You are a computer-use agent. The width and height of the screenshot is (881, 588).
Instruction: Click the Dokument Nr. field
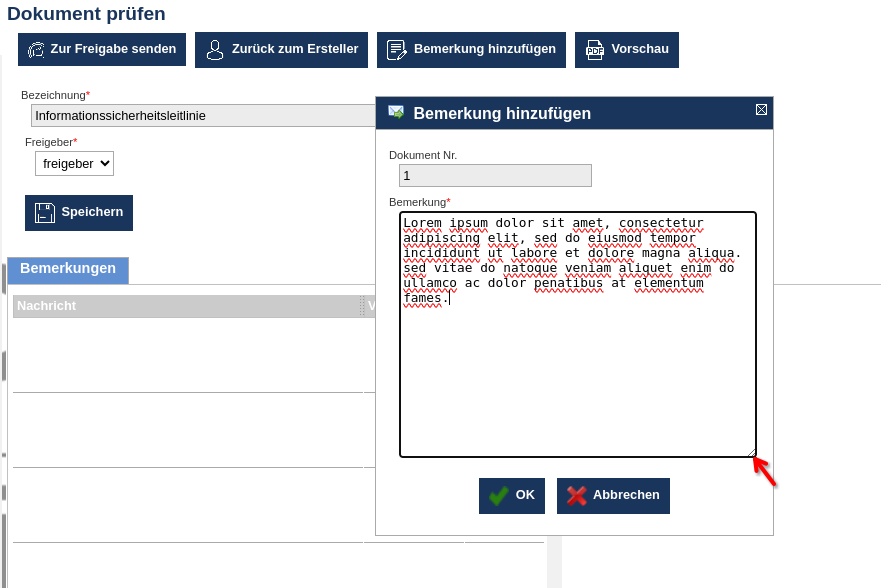pos(495,176)
